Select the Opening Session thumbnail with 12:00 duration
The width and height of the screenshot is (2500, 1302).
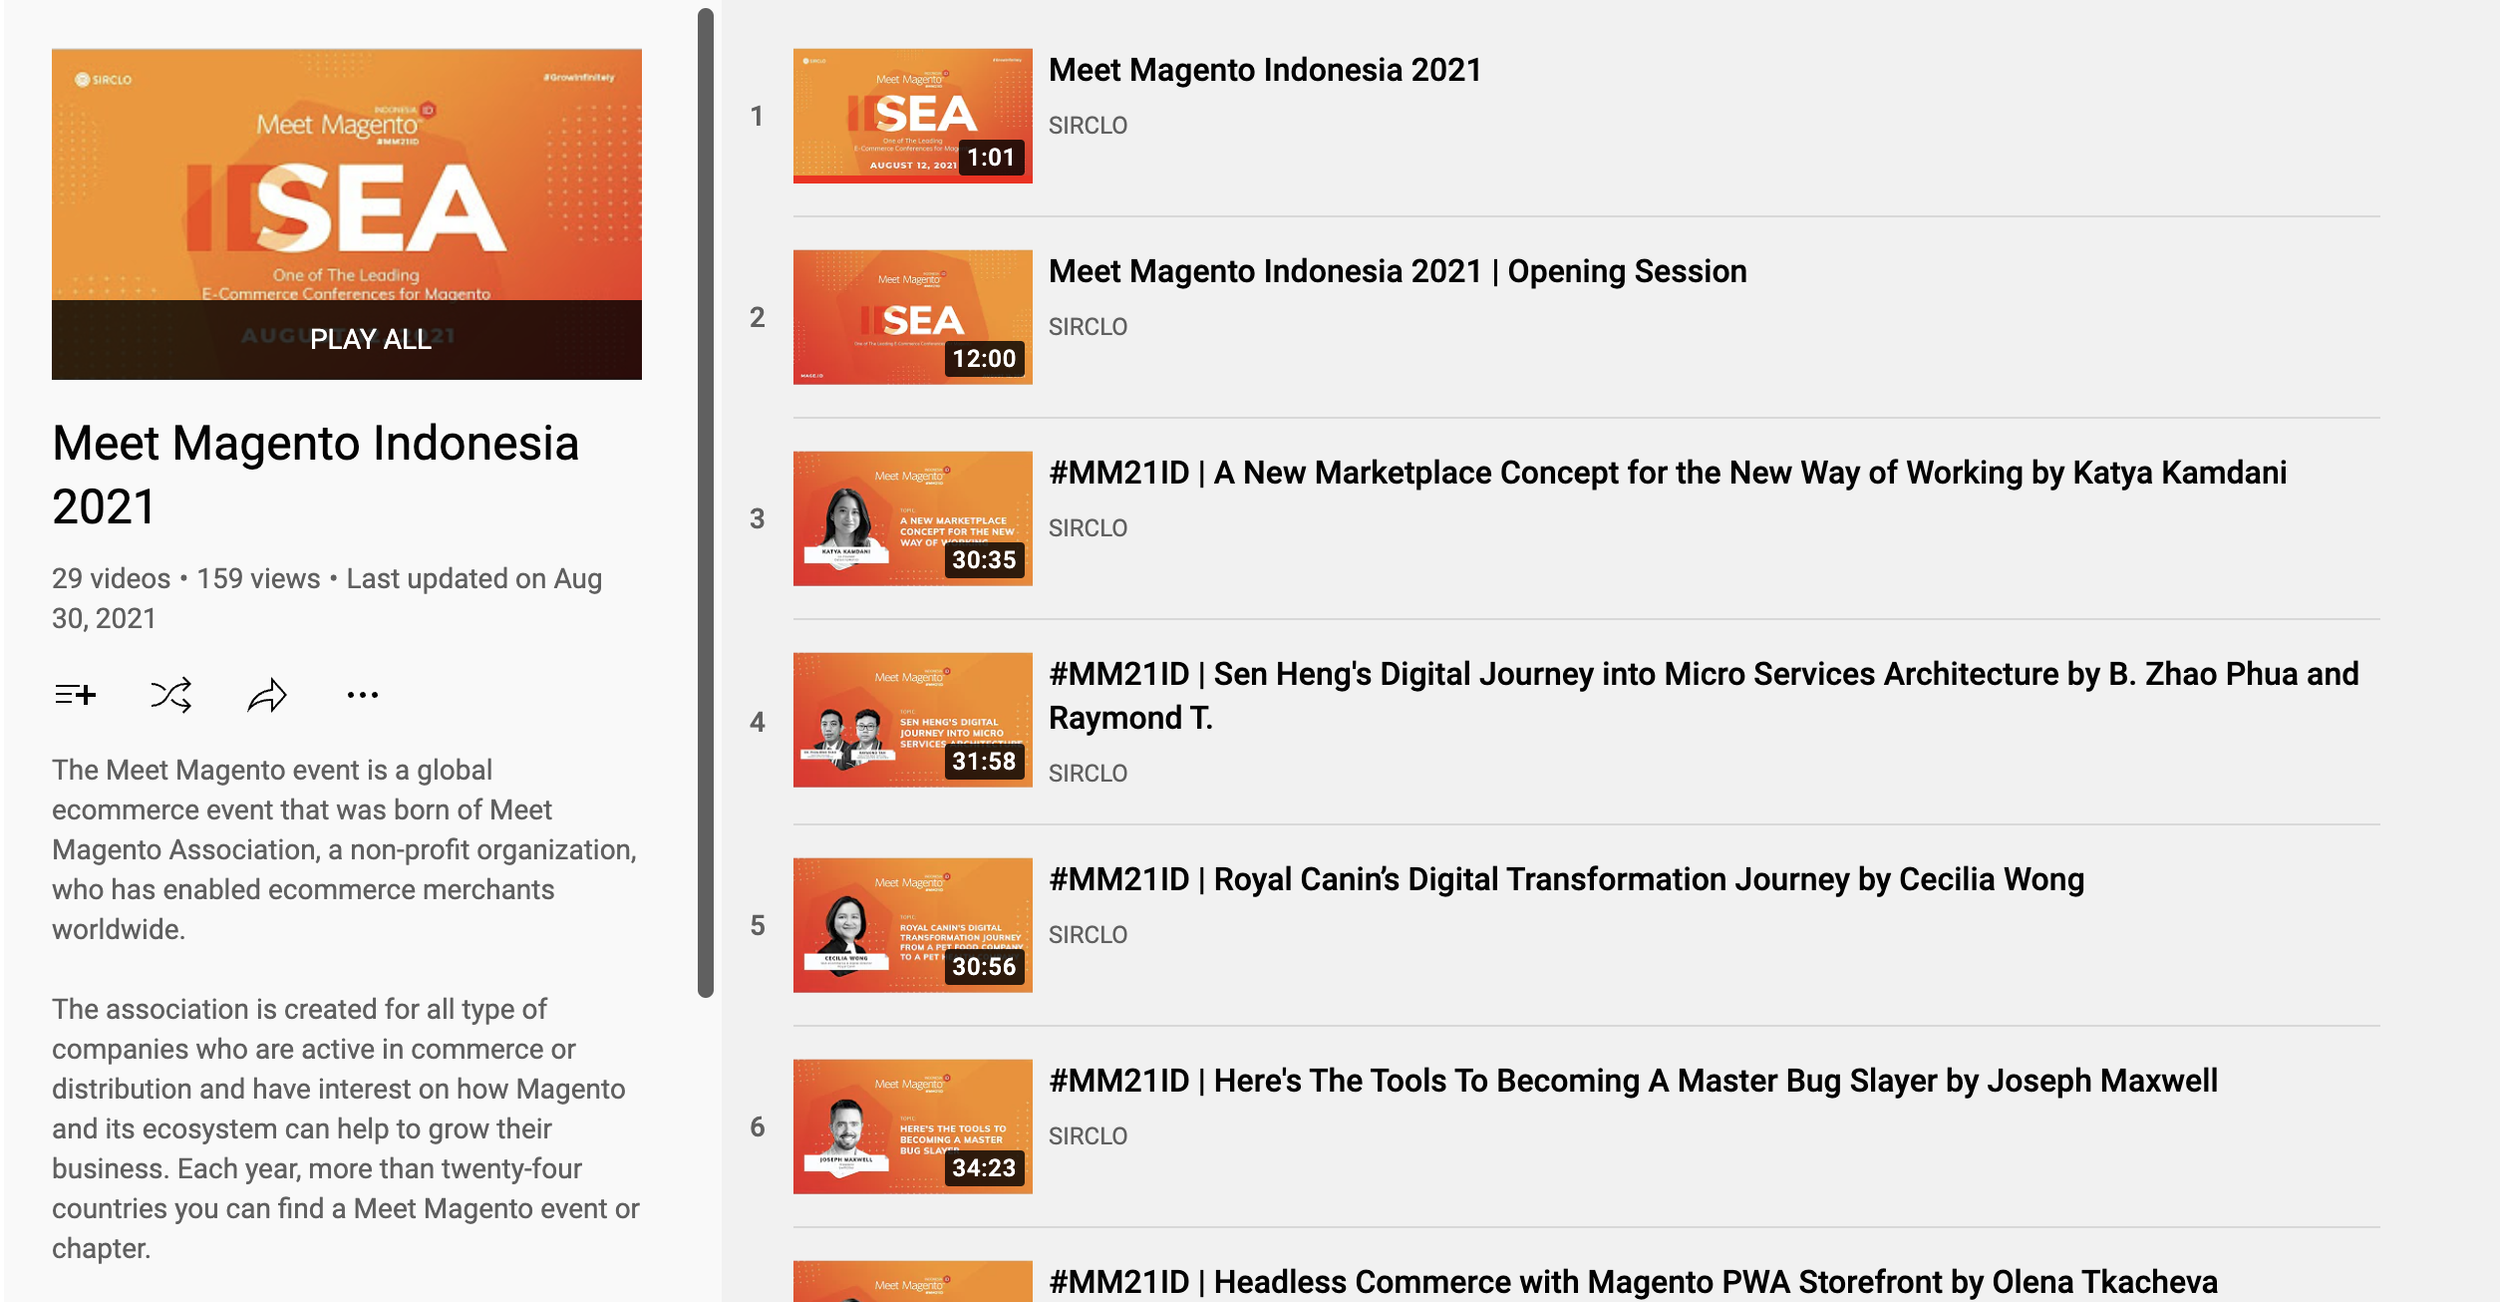pos(911,317)
